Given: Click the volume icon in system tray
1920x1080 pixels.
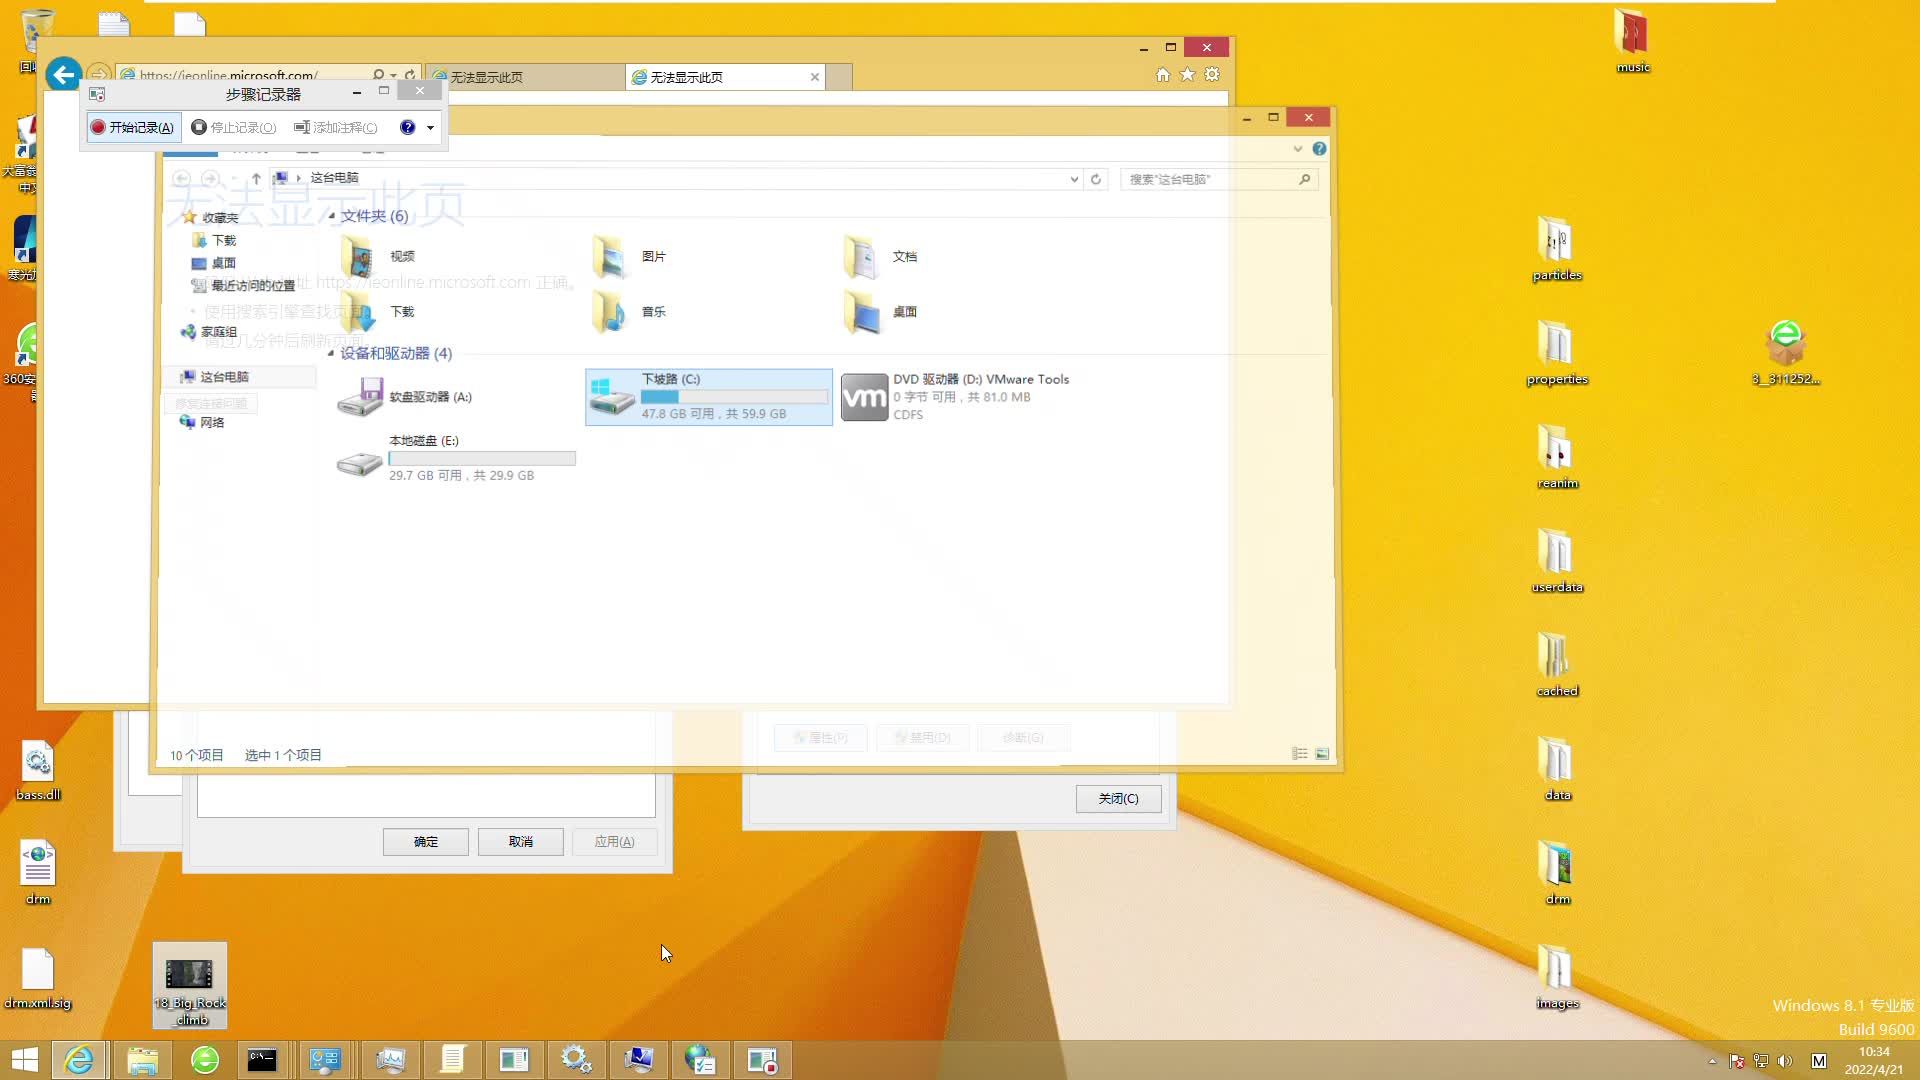Looking at the screenshot, I should pyautogui.click(x=1785, y=1061).
